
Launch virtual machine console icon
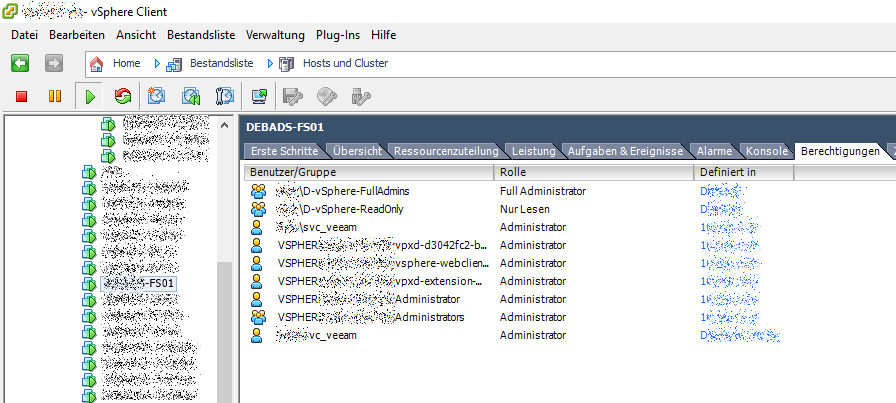coord(259,96)
